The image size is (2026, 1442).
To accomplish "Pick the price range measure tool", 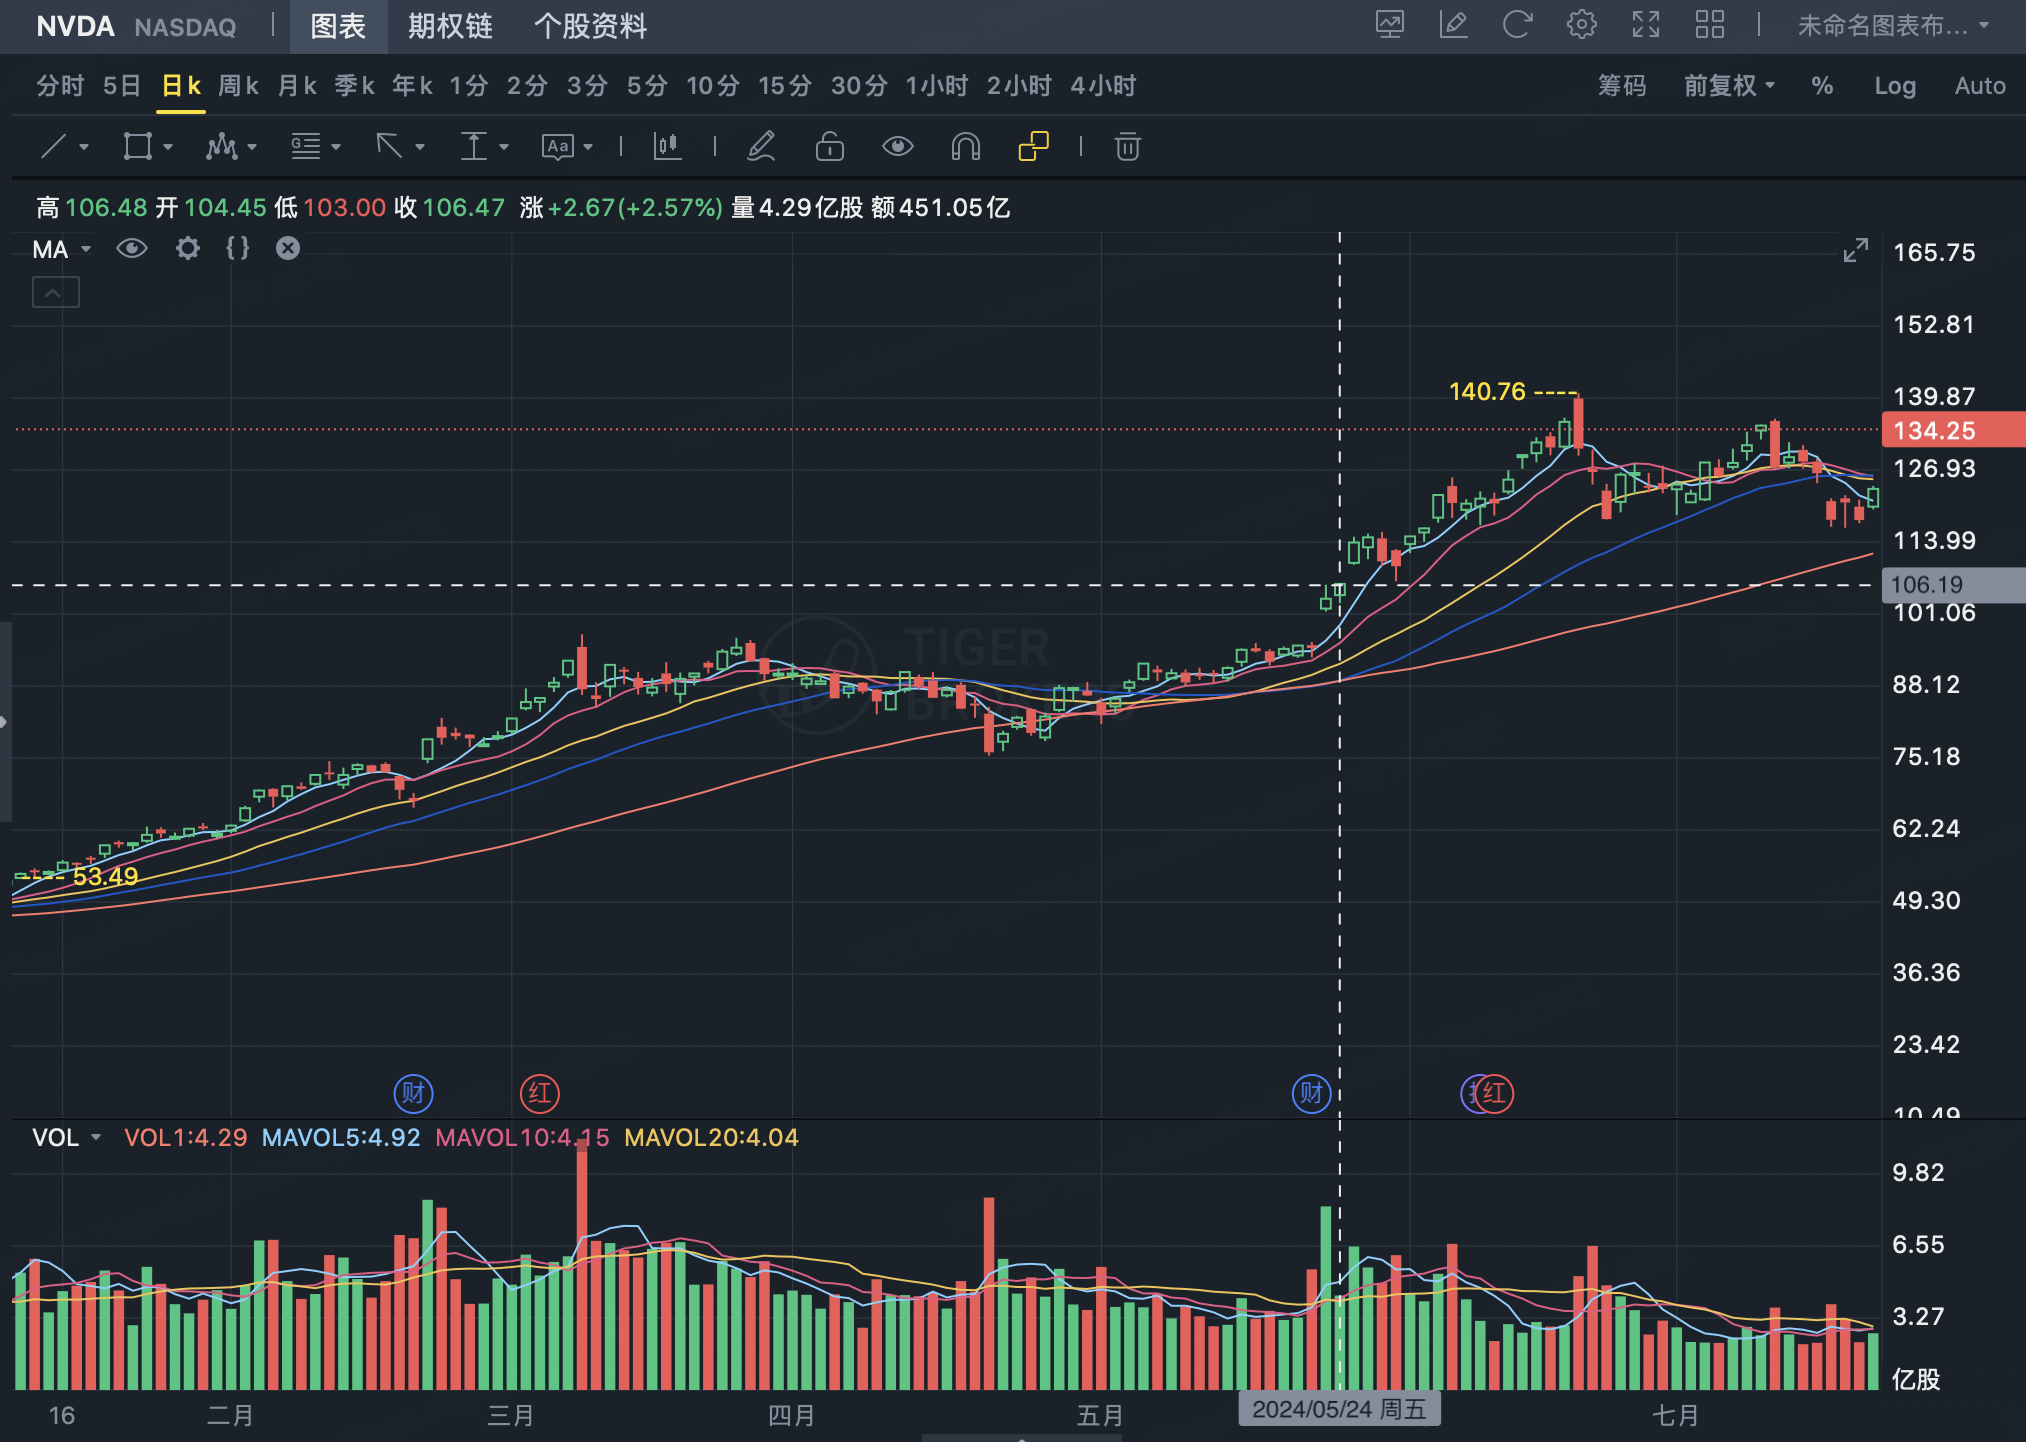I will [x=473, y=147].
